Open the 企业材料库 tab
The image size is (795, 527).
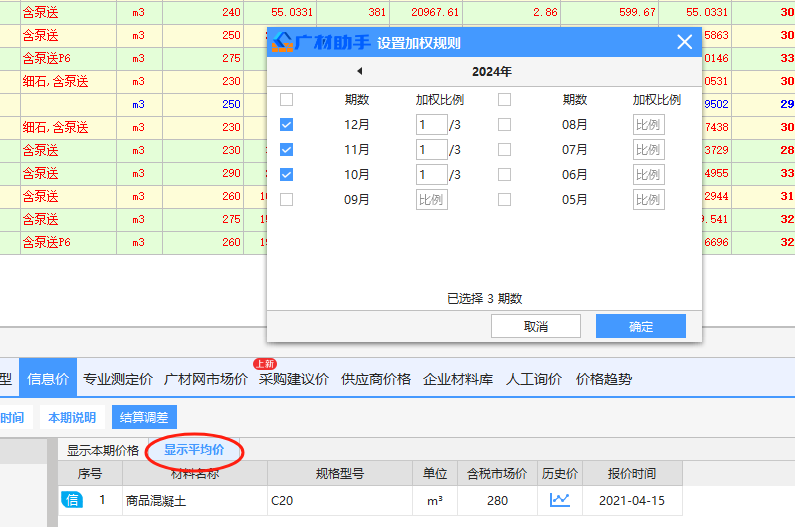[458, 379]
